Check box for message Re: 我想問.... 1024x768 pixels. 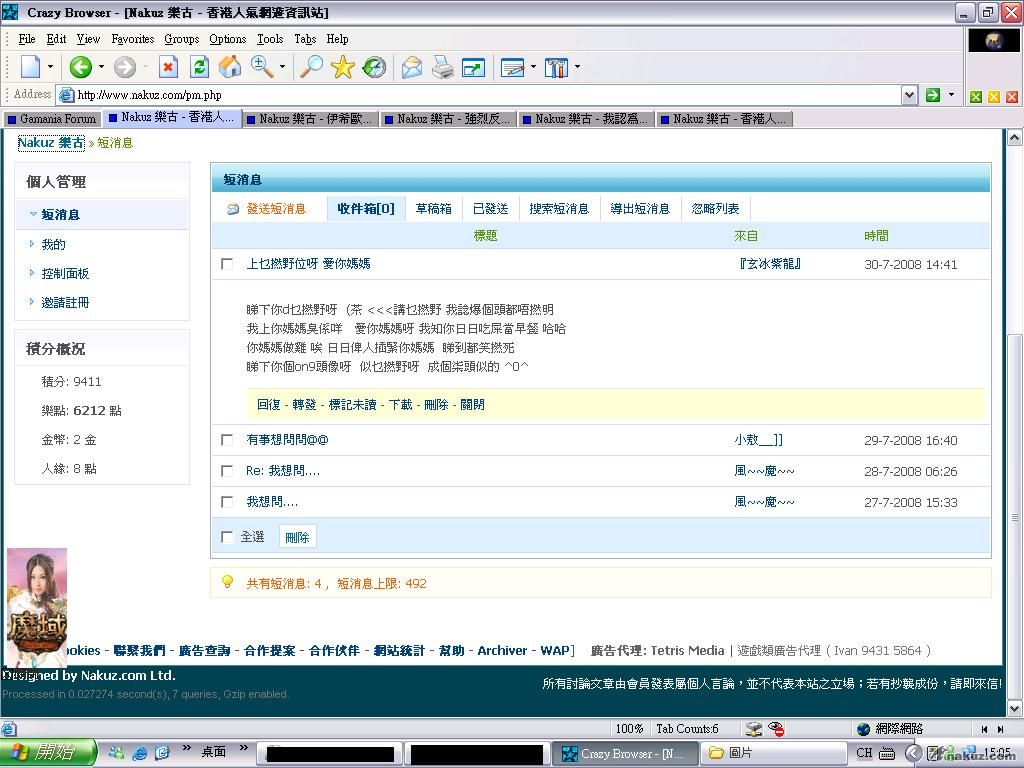pyautogui.click(x=227, y=471)
